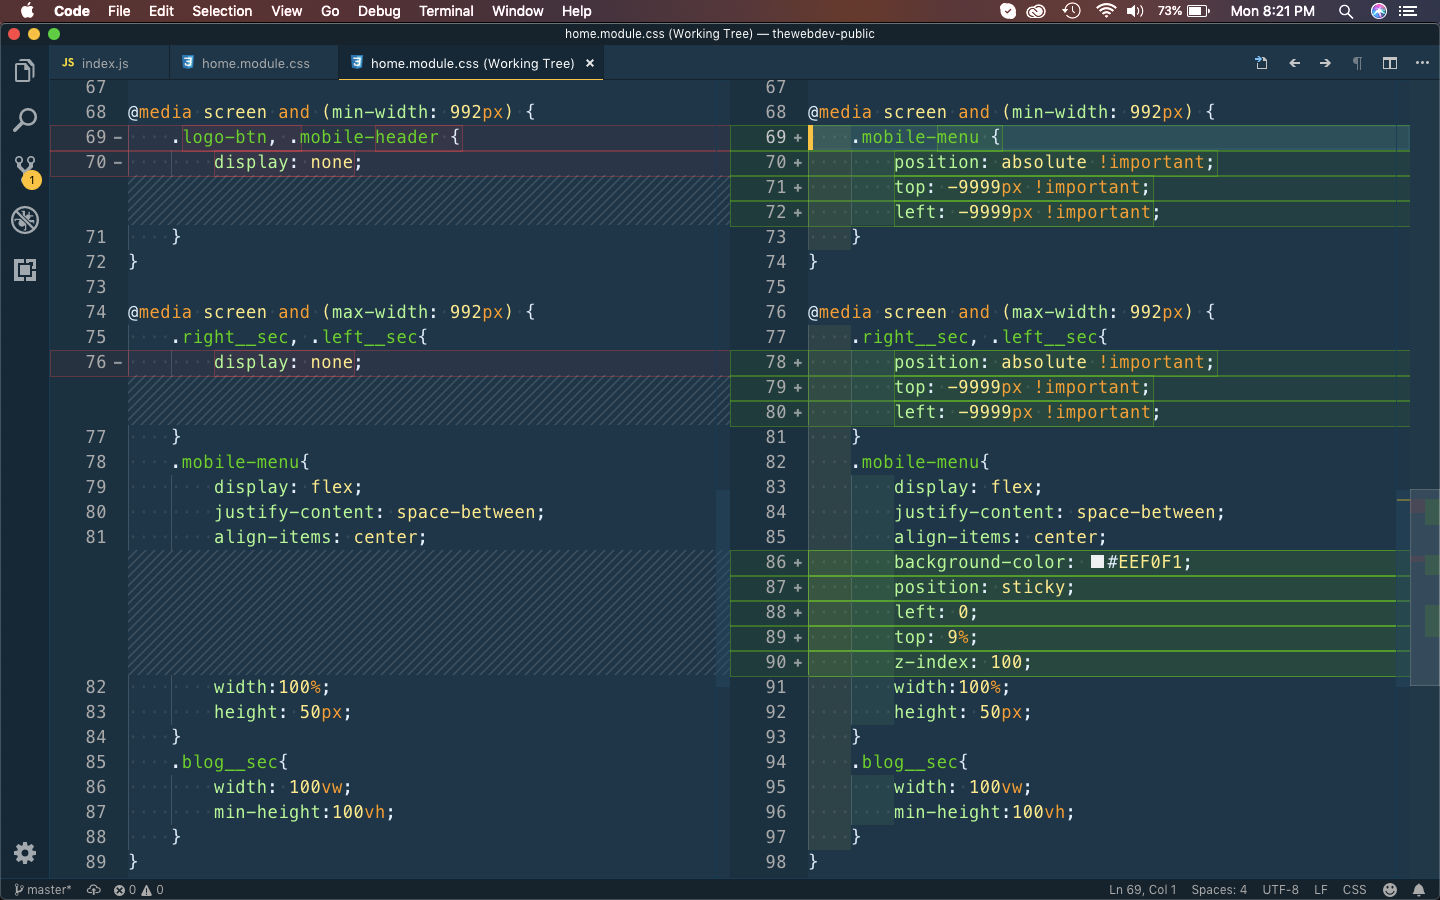Select home.module.css (Working Tree) tab
This screenshot has height=900, width=1440.
pos(472,63)
